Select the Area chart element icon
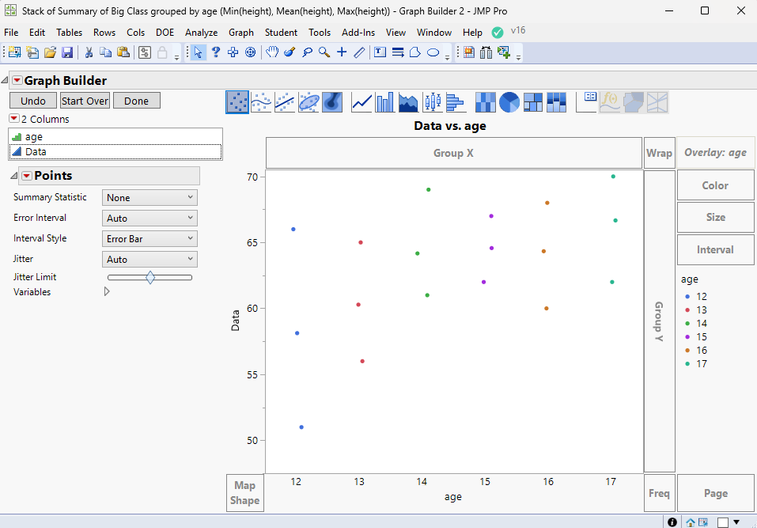 tap(408, 102)
